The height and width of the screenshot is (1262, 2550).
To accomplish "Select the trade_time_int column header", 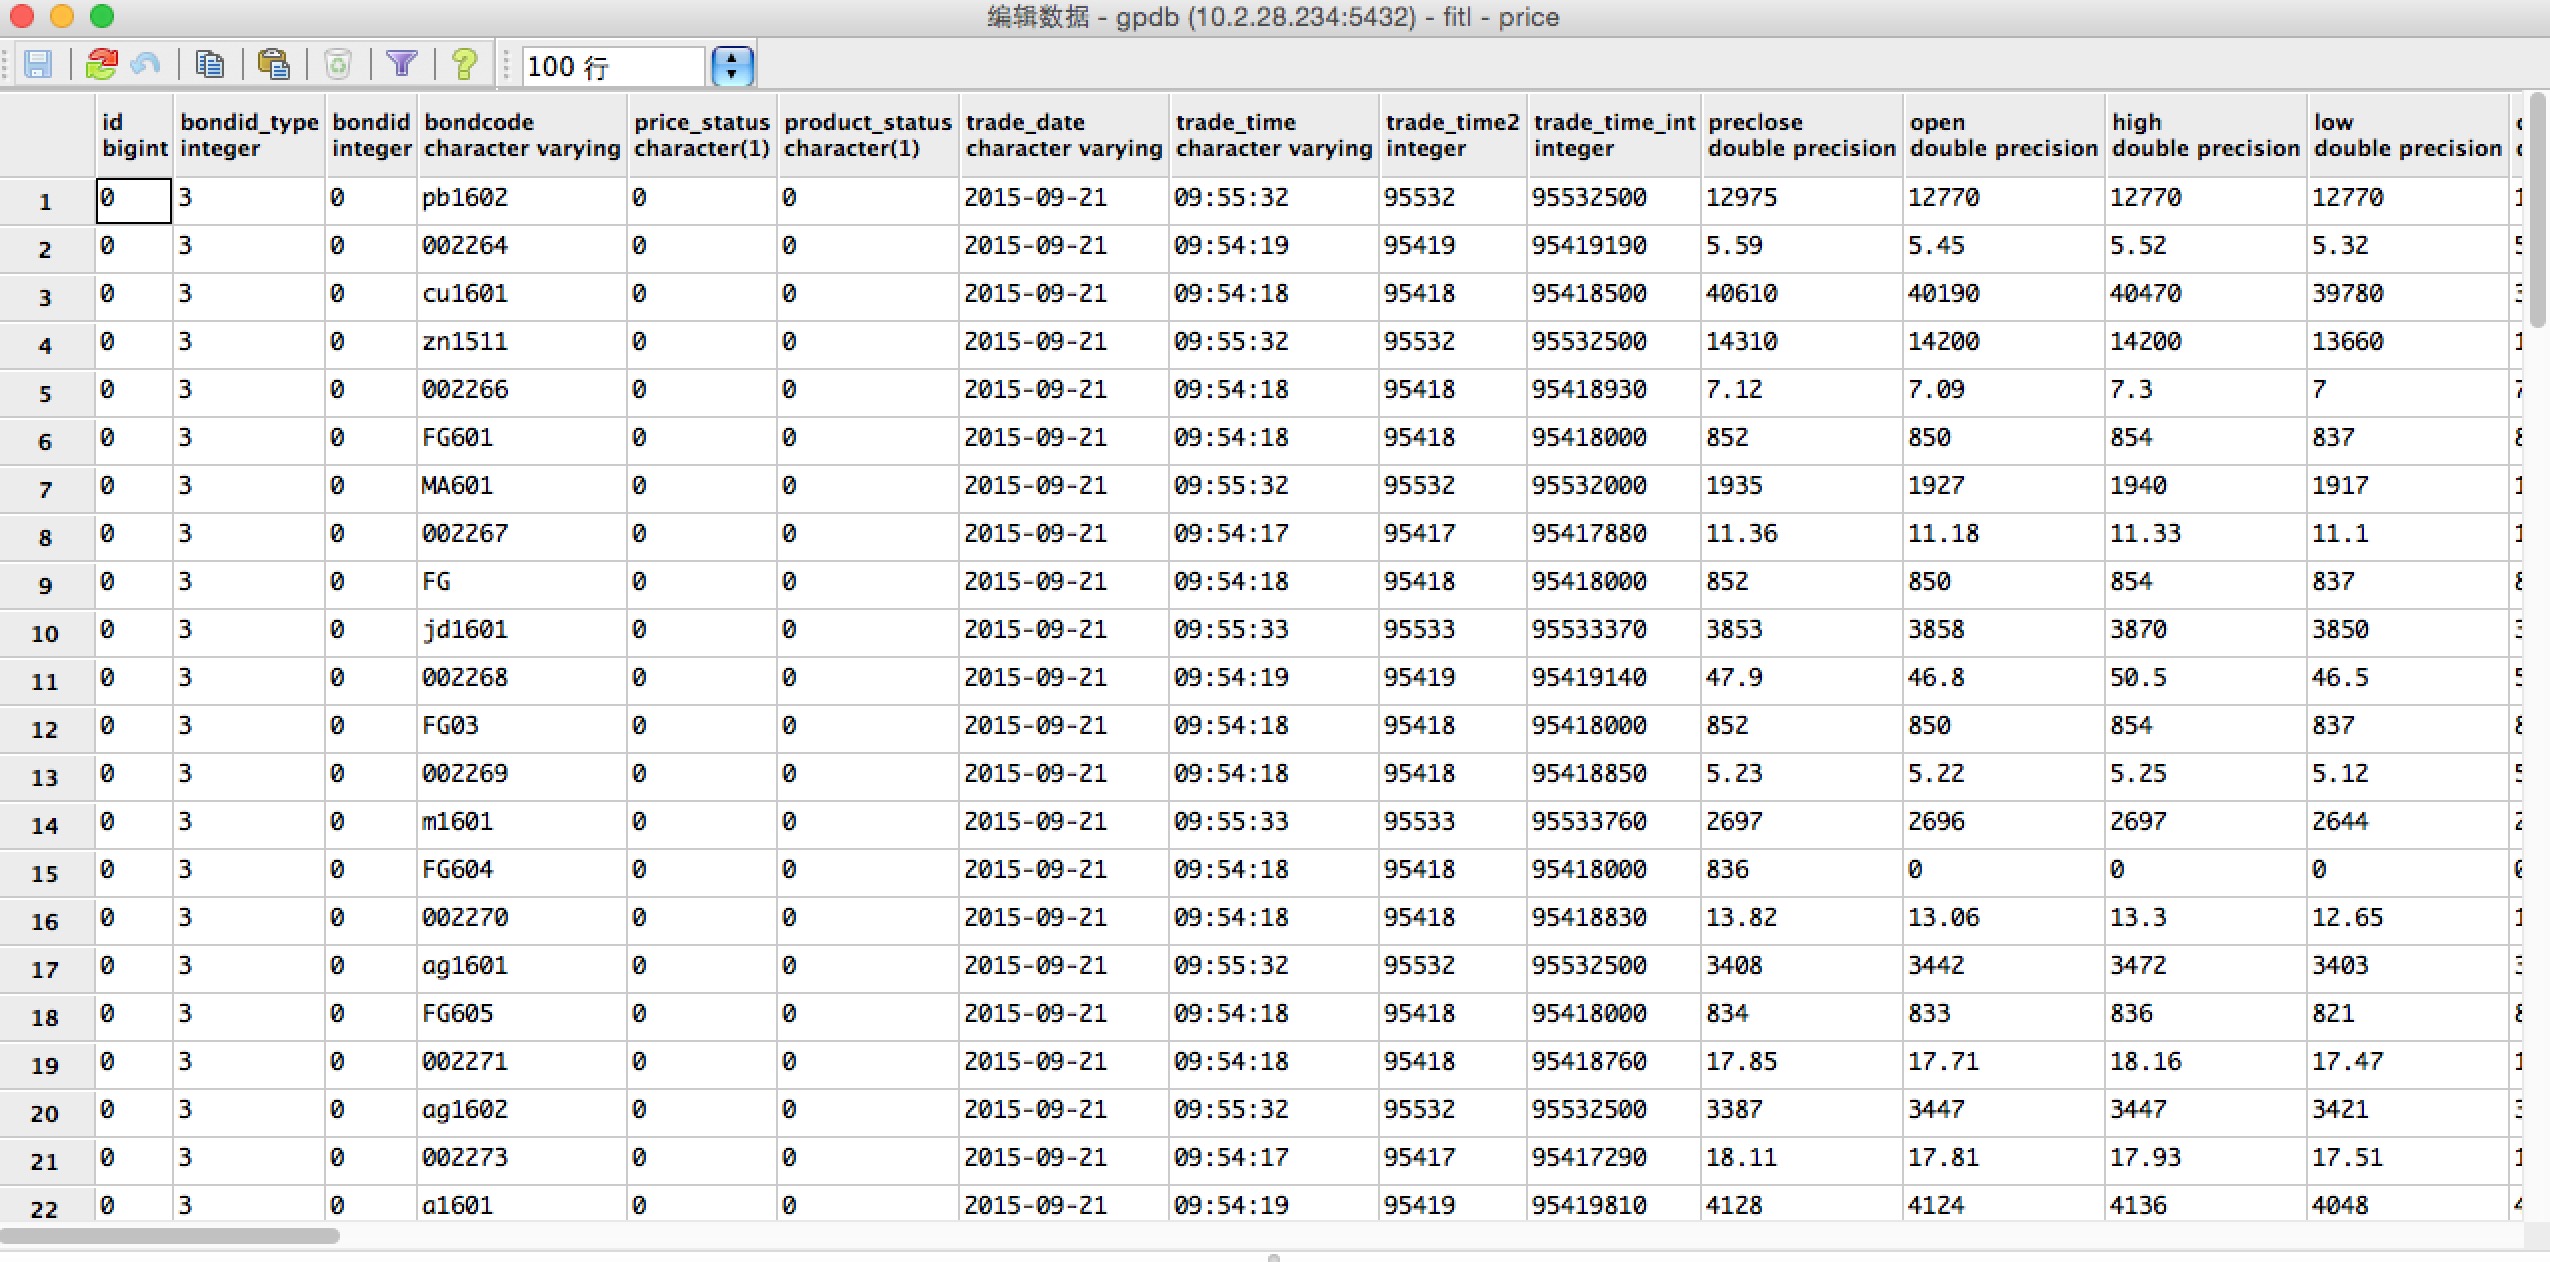I will tap(1614, 136).
